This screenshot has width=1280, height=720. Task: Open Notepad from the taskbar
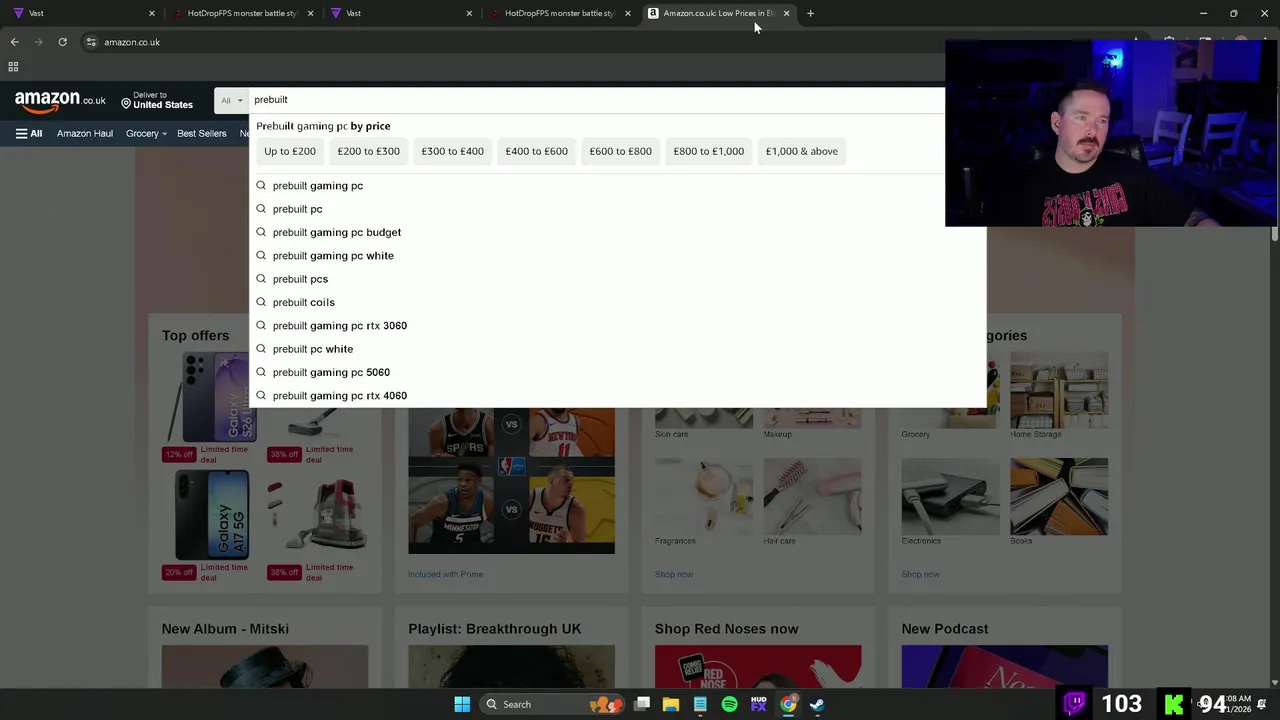[x=700, y=704]
